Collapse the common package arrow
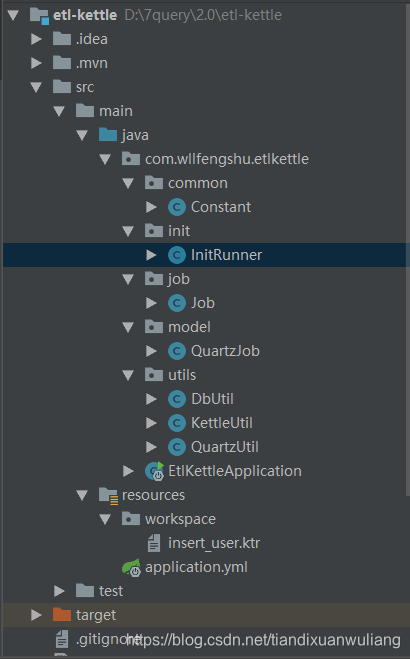Image resolution: width=410 pixels, height=659 pixels. point(128,183)
